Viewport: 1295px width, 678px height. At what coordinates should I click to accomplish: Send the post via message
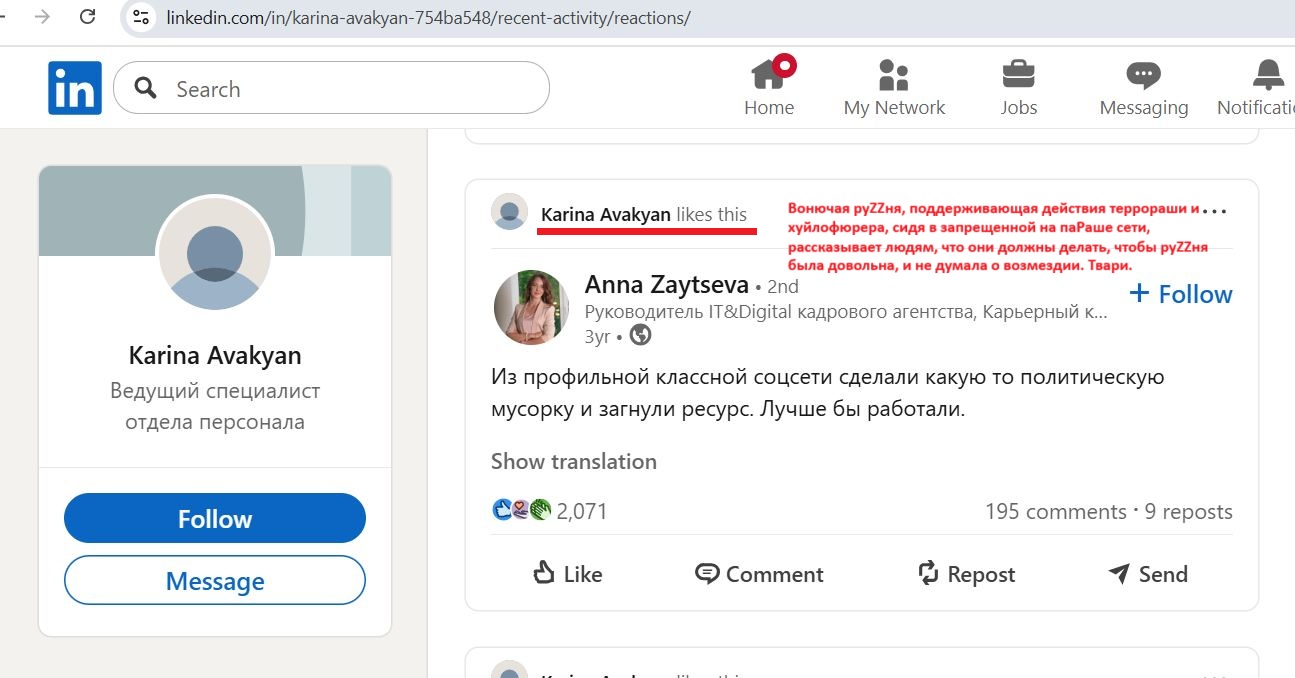1148,574
